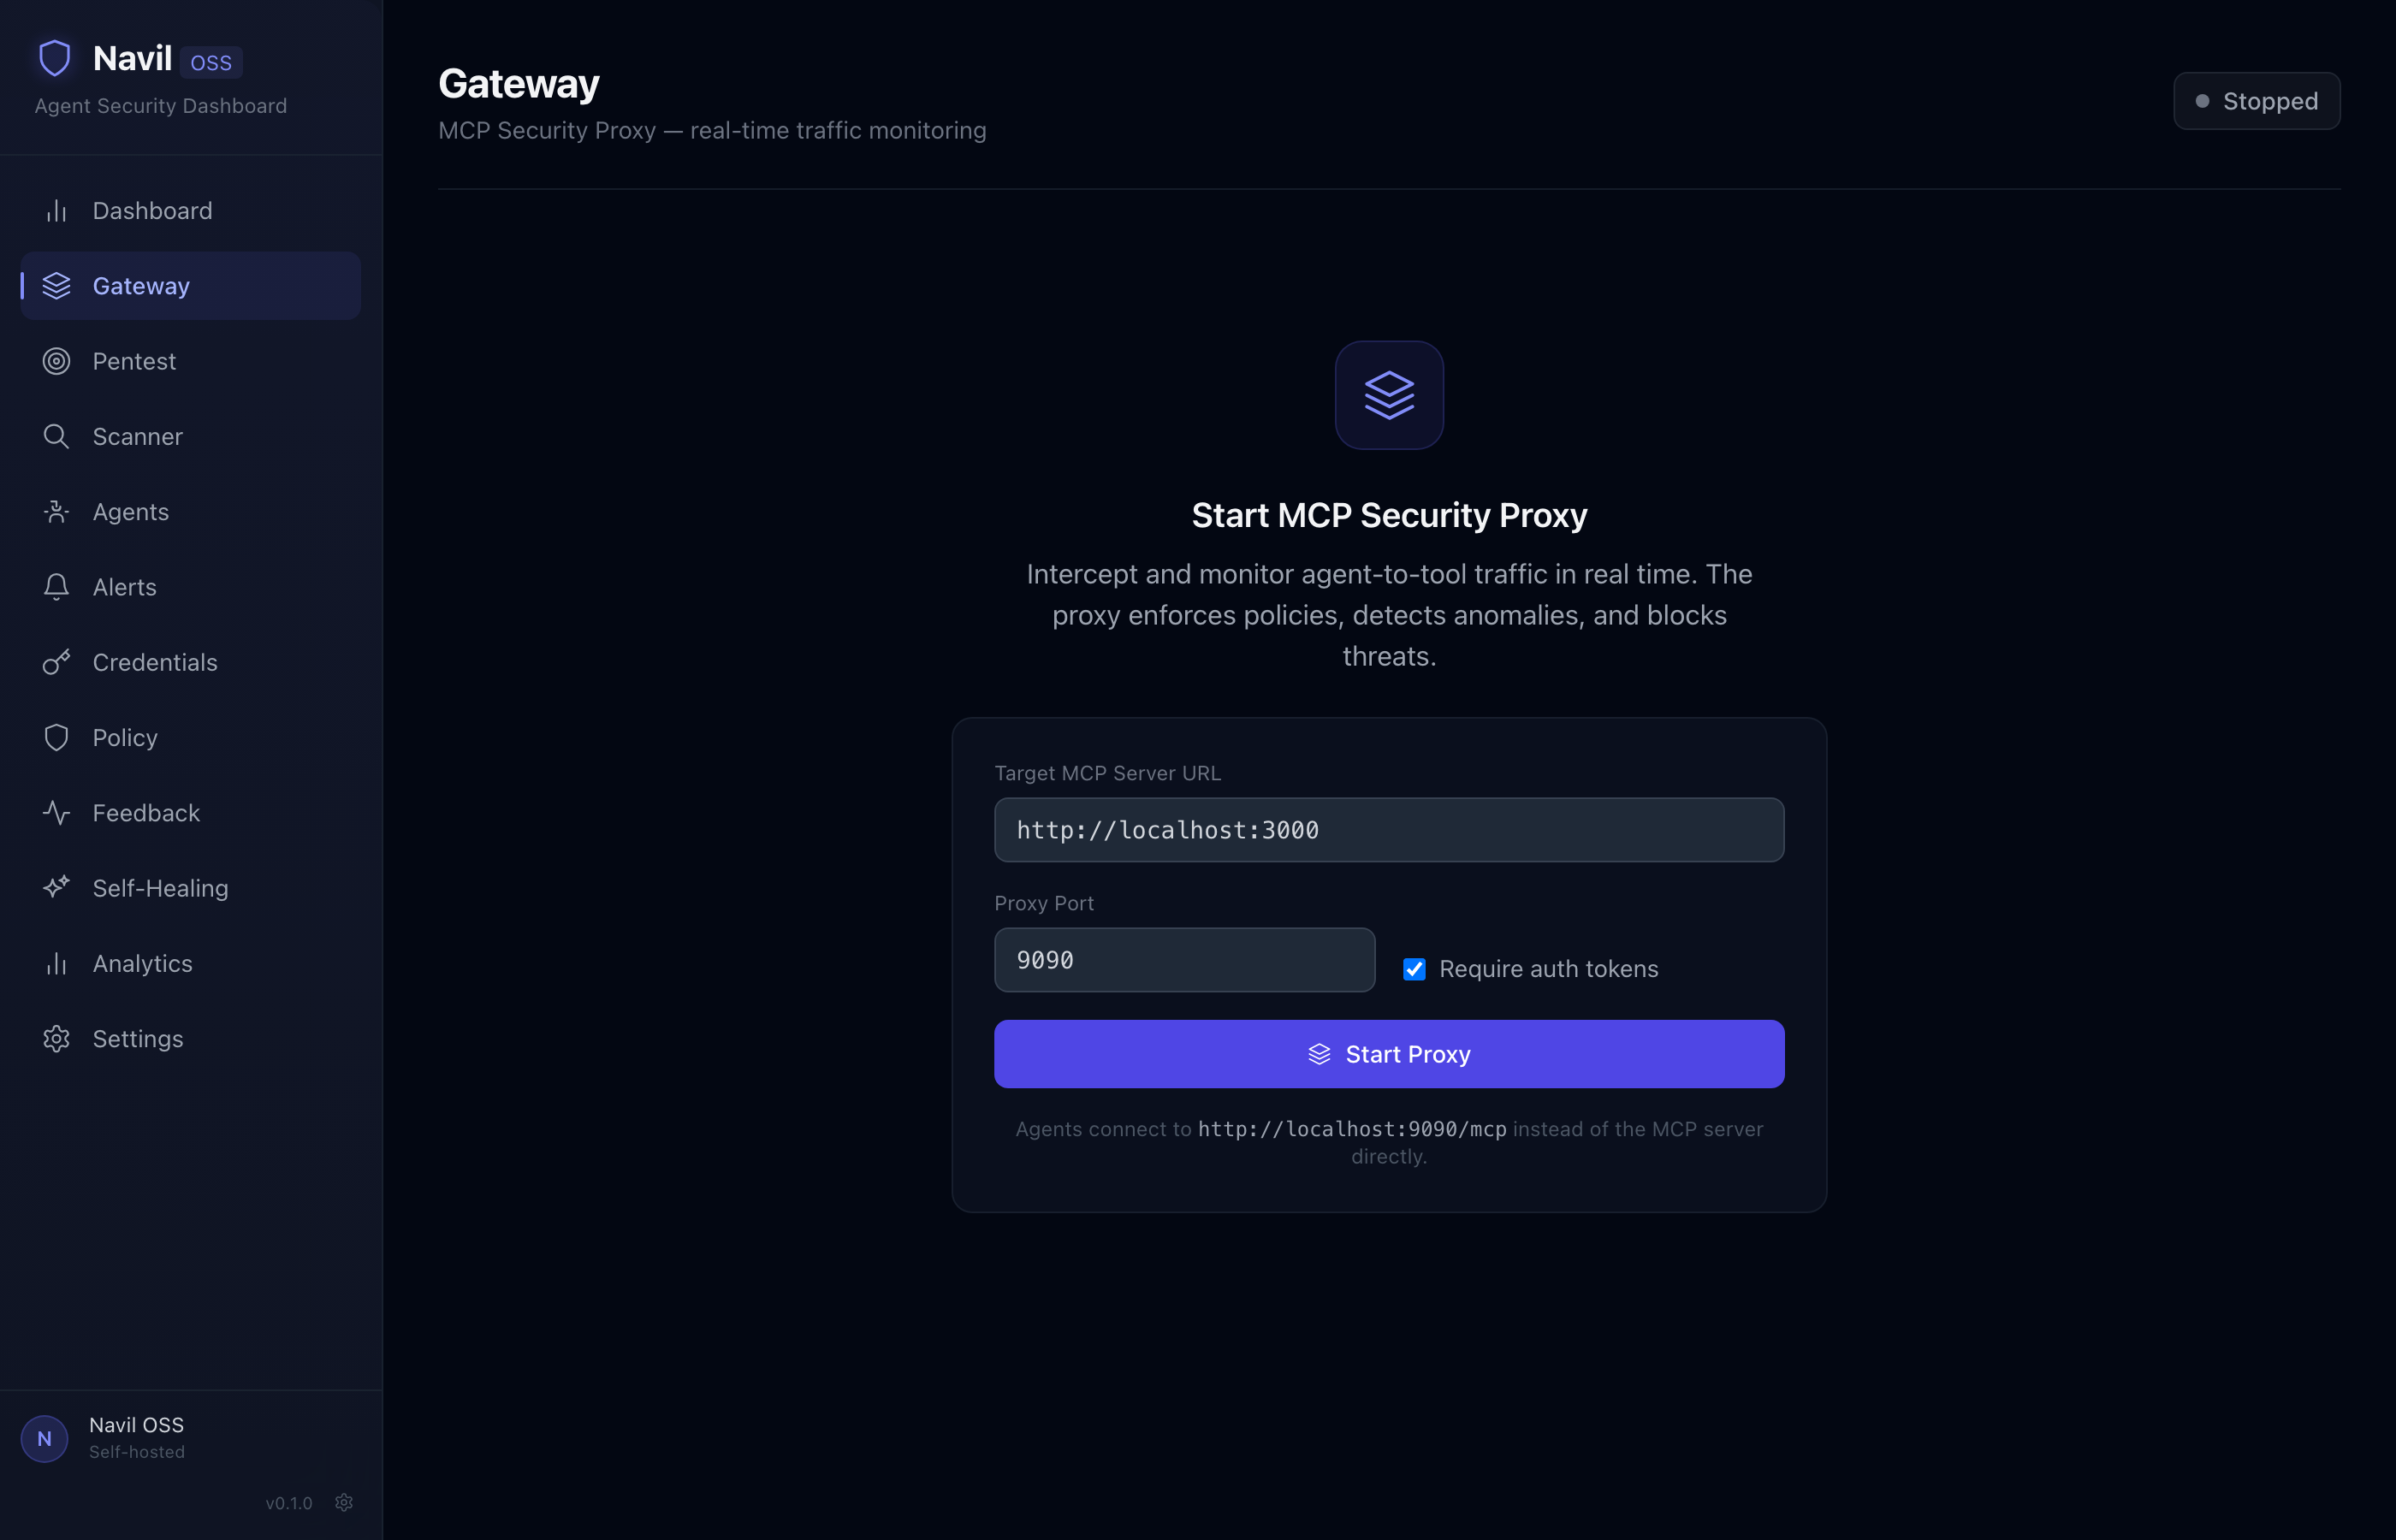2396x1540 pixels.
Task: Toggle the Stopped status indicator
Action: pos(2256,100)
